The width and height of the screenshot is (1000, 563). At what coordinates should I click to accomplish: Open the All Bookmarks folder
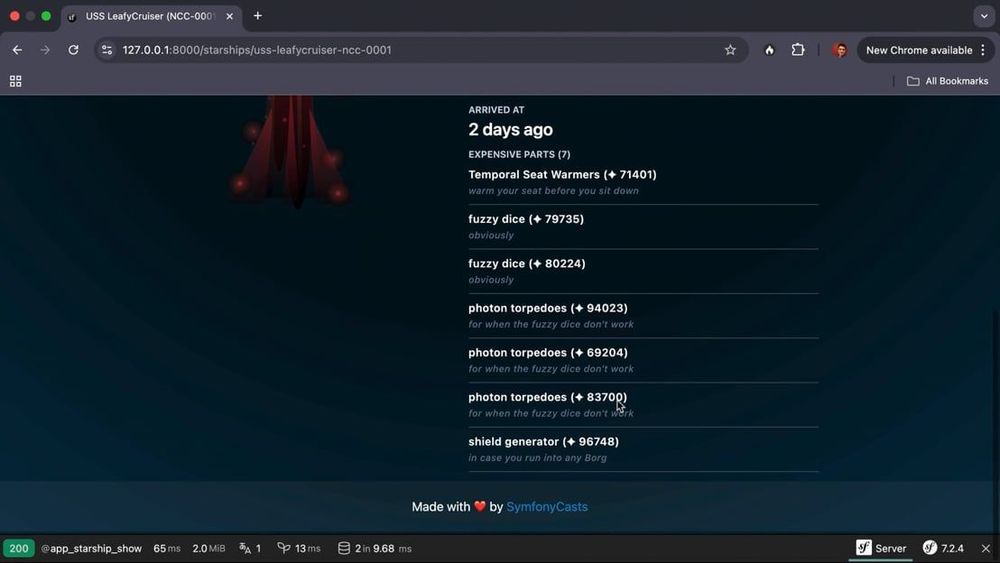[x=947, y=81]
